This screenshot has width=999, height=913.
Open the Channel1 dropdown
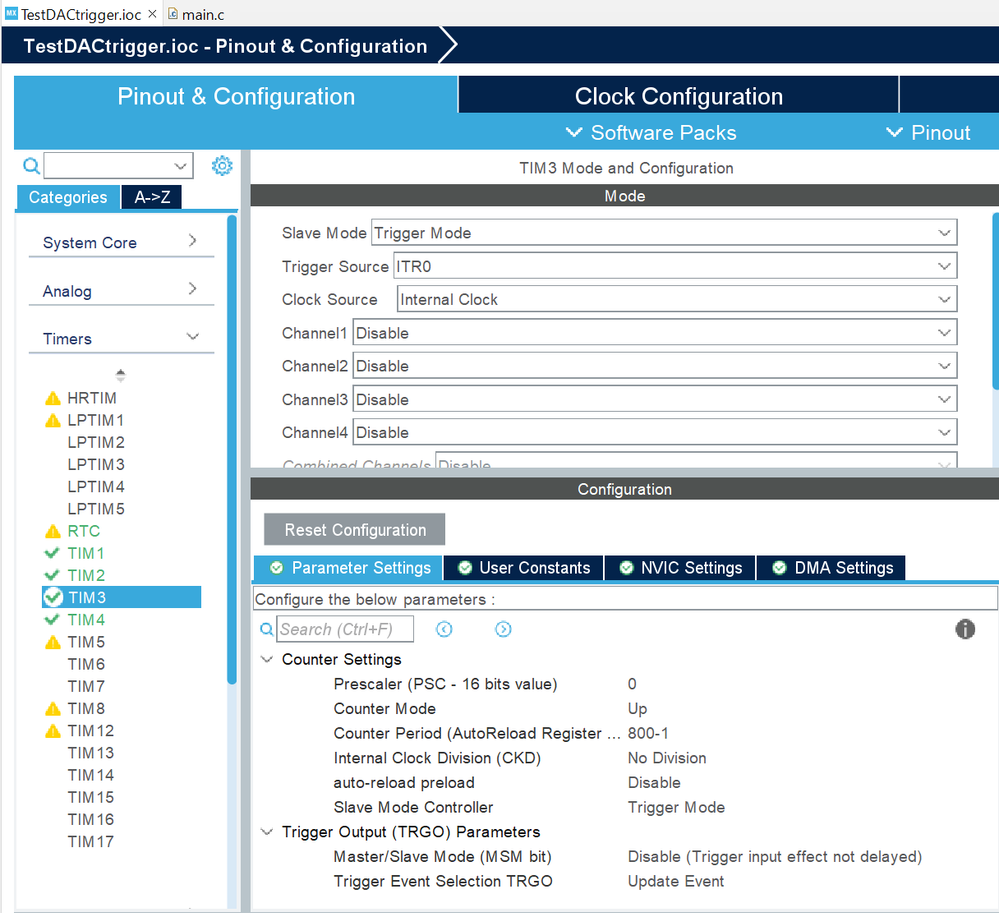tap(655, 333)
